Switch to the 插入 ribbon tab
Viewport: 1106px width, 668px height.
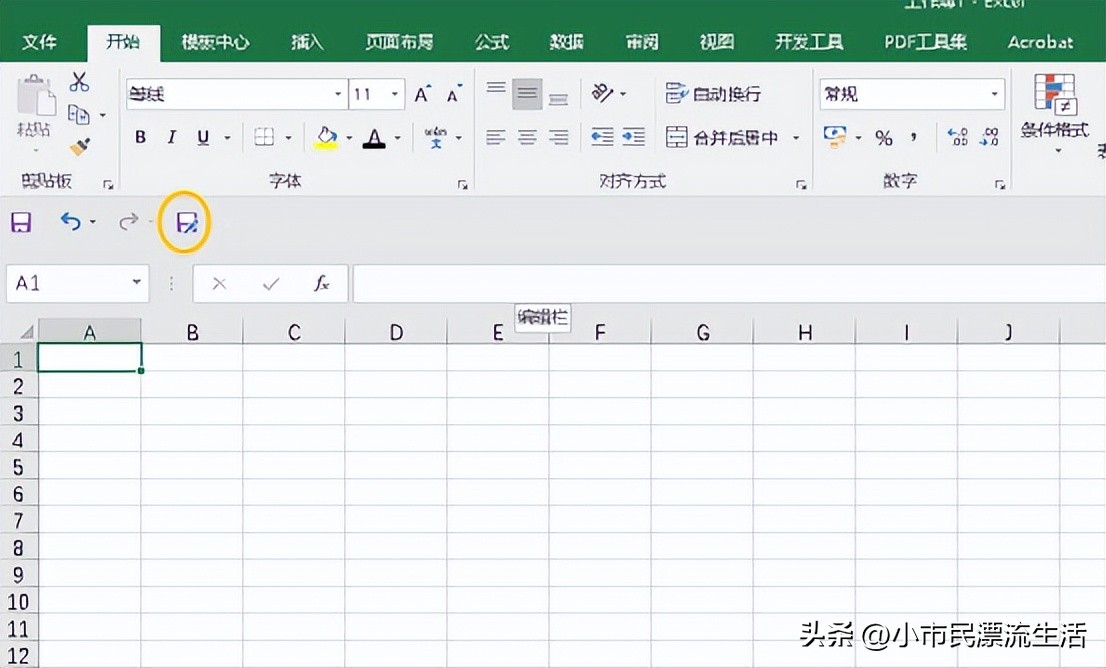point(305,42)
